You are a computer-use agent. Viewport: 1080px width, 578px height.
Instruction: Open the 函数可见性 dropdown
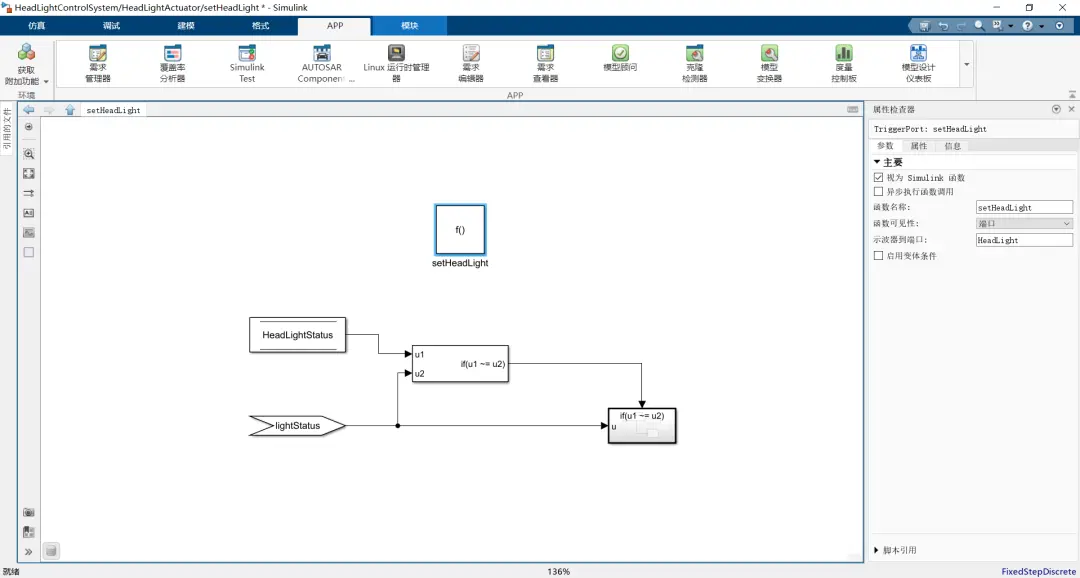(1024, 224)
